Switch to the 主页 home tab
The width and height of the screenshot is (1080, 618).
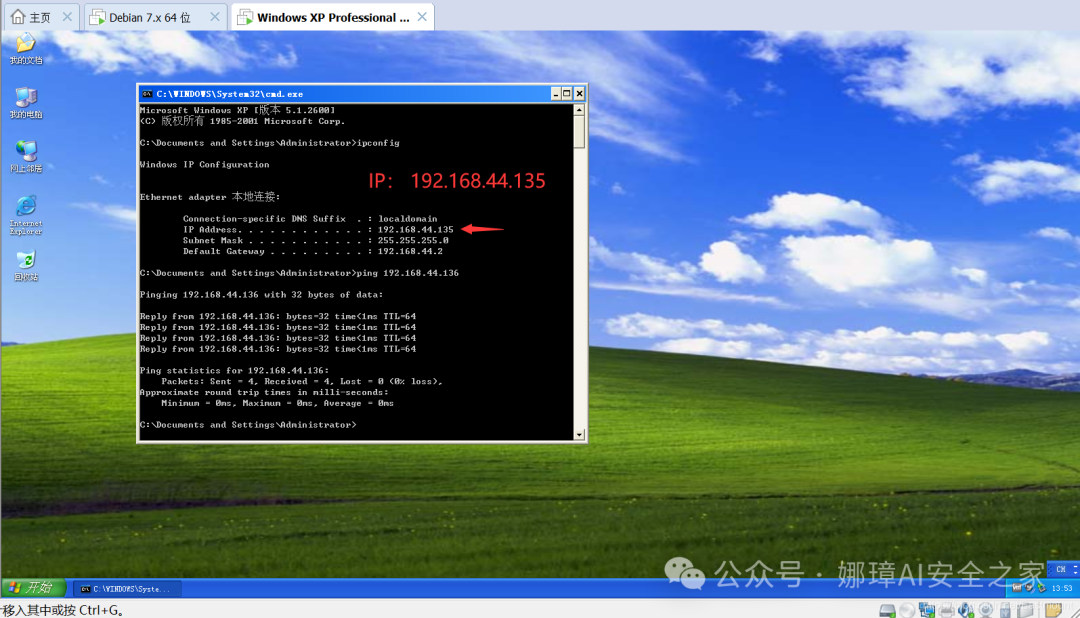point(32,17)
